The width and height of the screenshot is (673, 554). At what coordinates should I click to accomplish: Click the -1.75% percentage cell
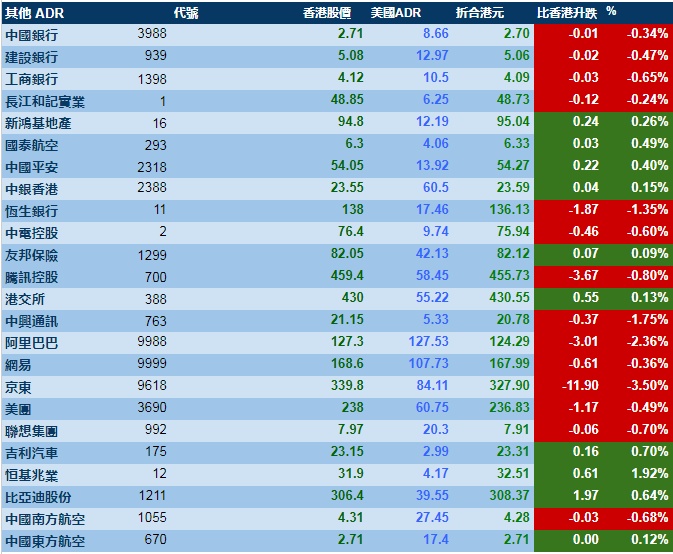pyautogui.click(x=647, y=319)
